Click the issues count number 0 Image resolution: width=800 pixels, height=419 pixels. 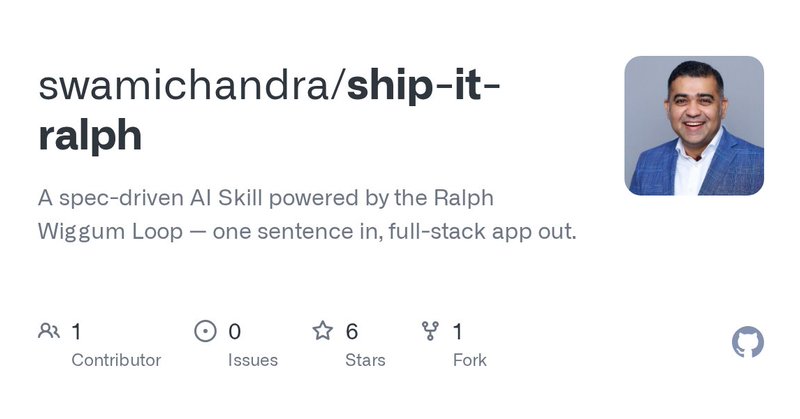pyautogui.click(x=235, y=331)
